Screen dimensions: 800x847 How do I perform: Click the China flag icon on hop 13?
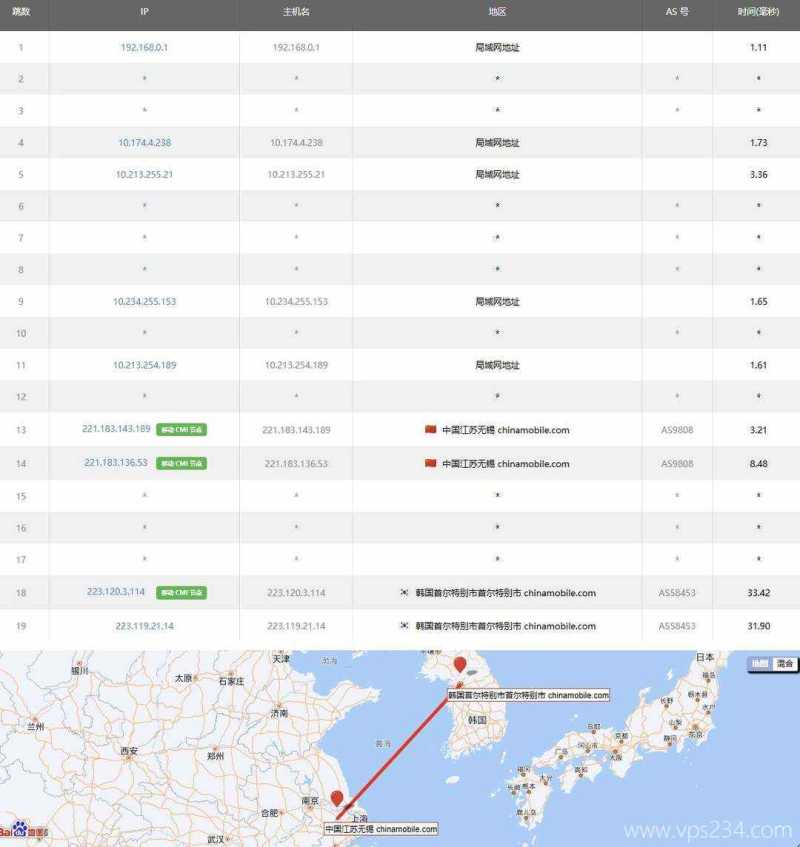(x=430, y=430)
